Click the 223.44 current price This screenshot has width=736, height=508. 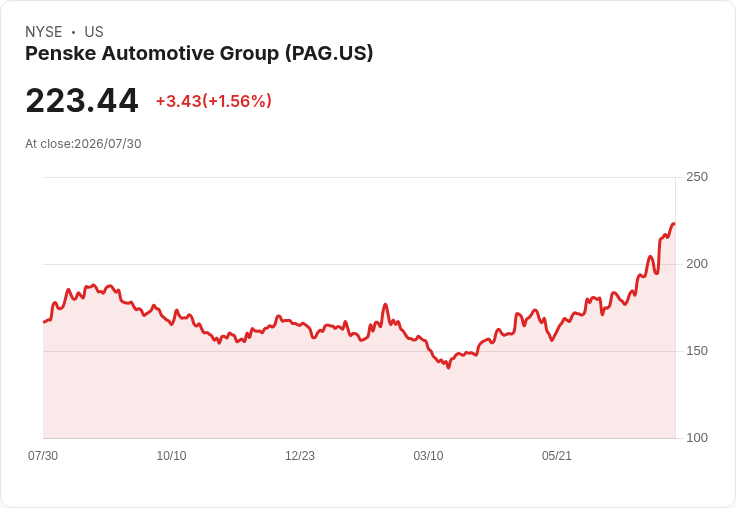tap(82, 100)
